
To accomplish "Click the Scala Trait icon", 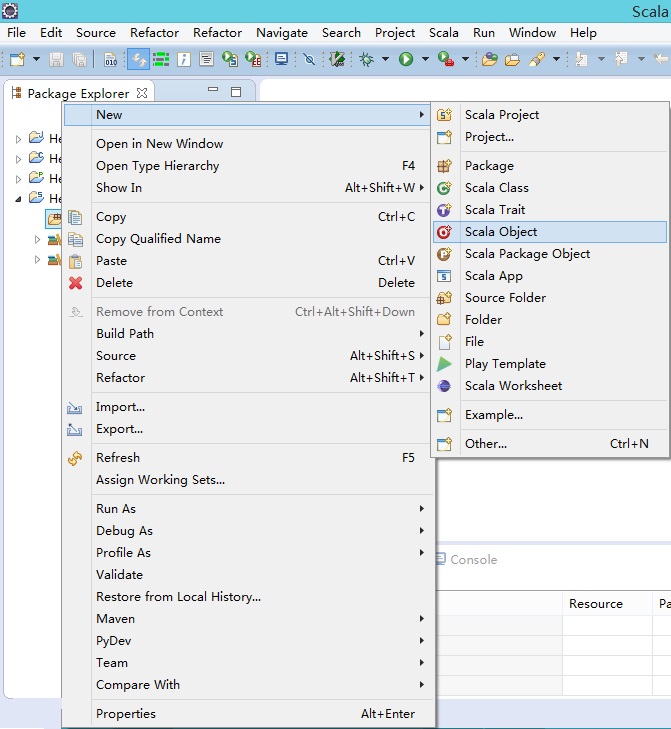I will tap(444, 210).
